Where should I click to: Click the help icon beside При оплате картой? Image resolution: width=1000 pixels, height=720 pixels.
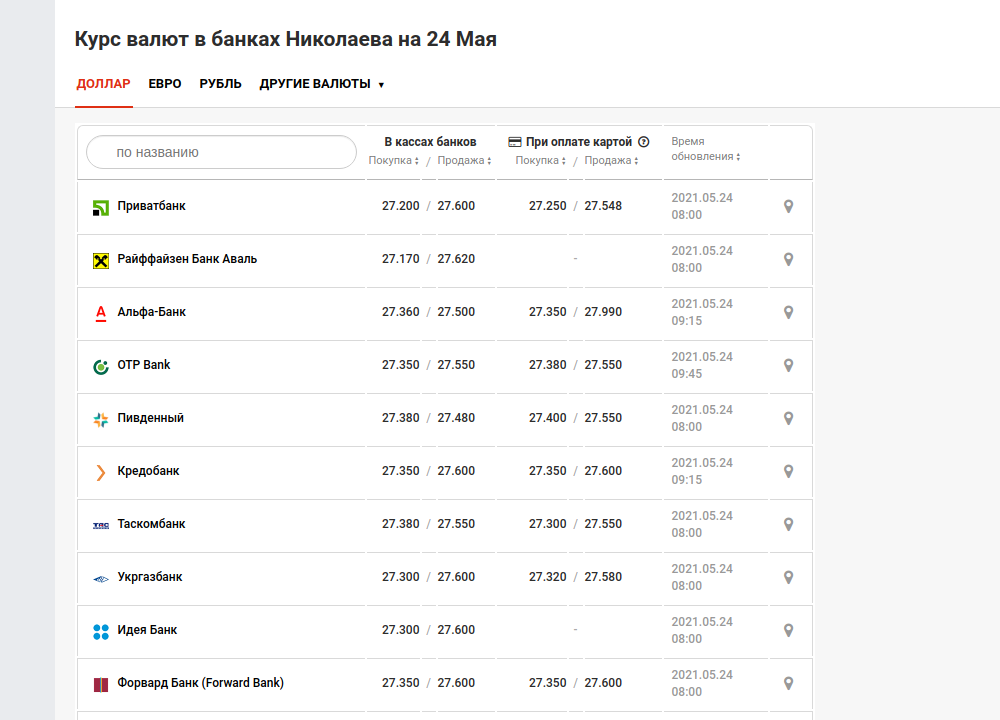coord(644,142)
